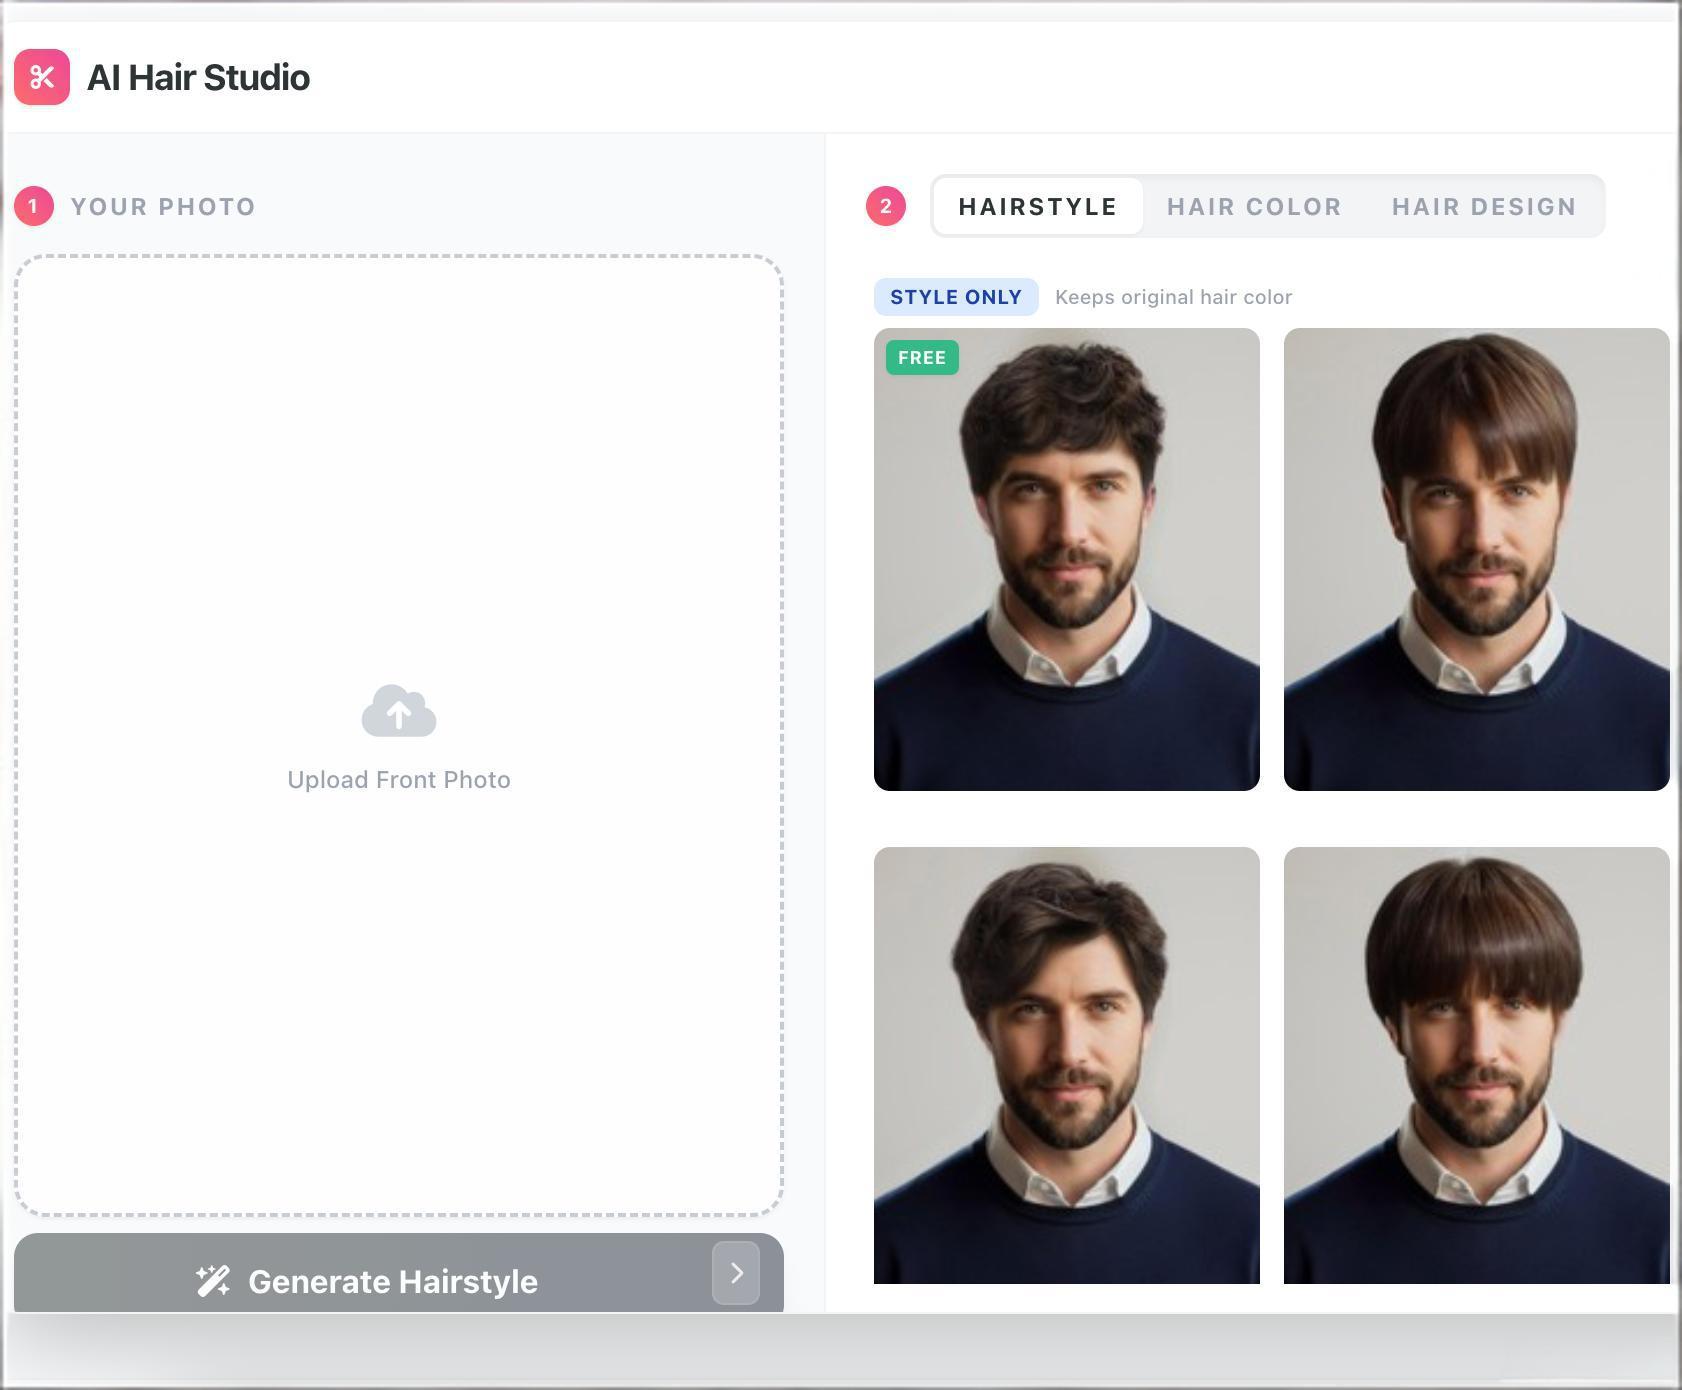
Task: Open the HAIR DESIGN tab
Action: coord(1484,206)
